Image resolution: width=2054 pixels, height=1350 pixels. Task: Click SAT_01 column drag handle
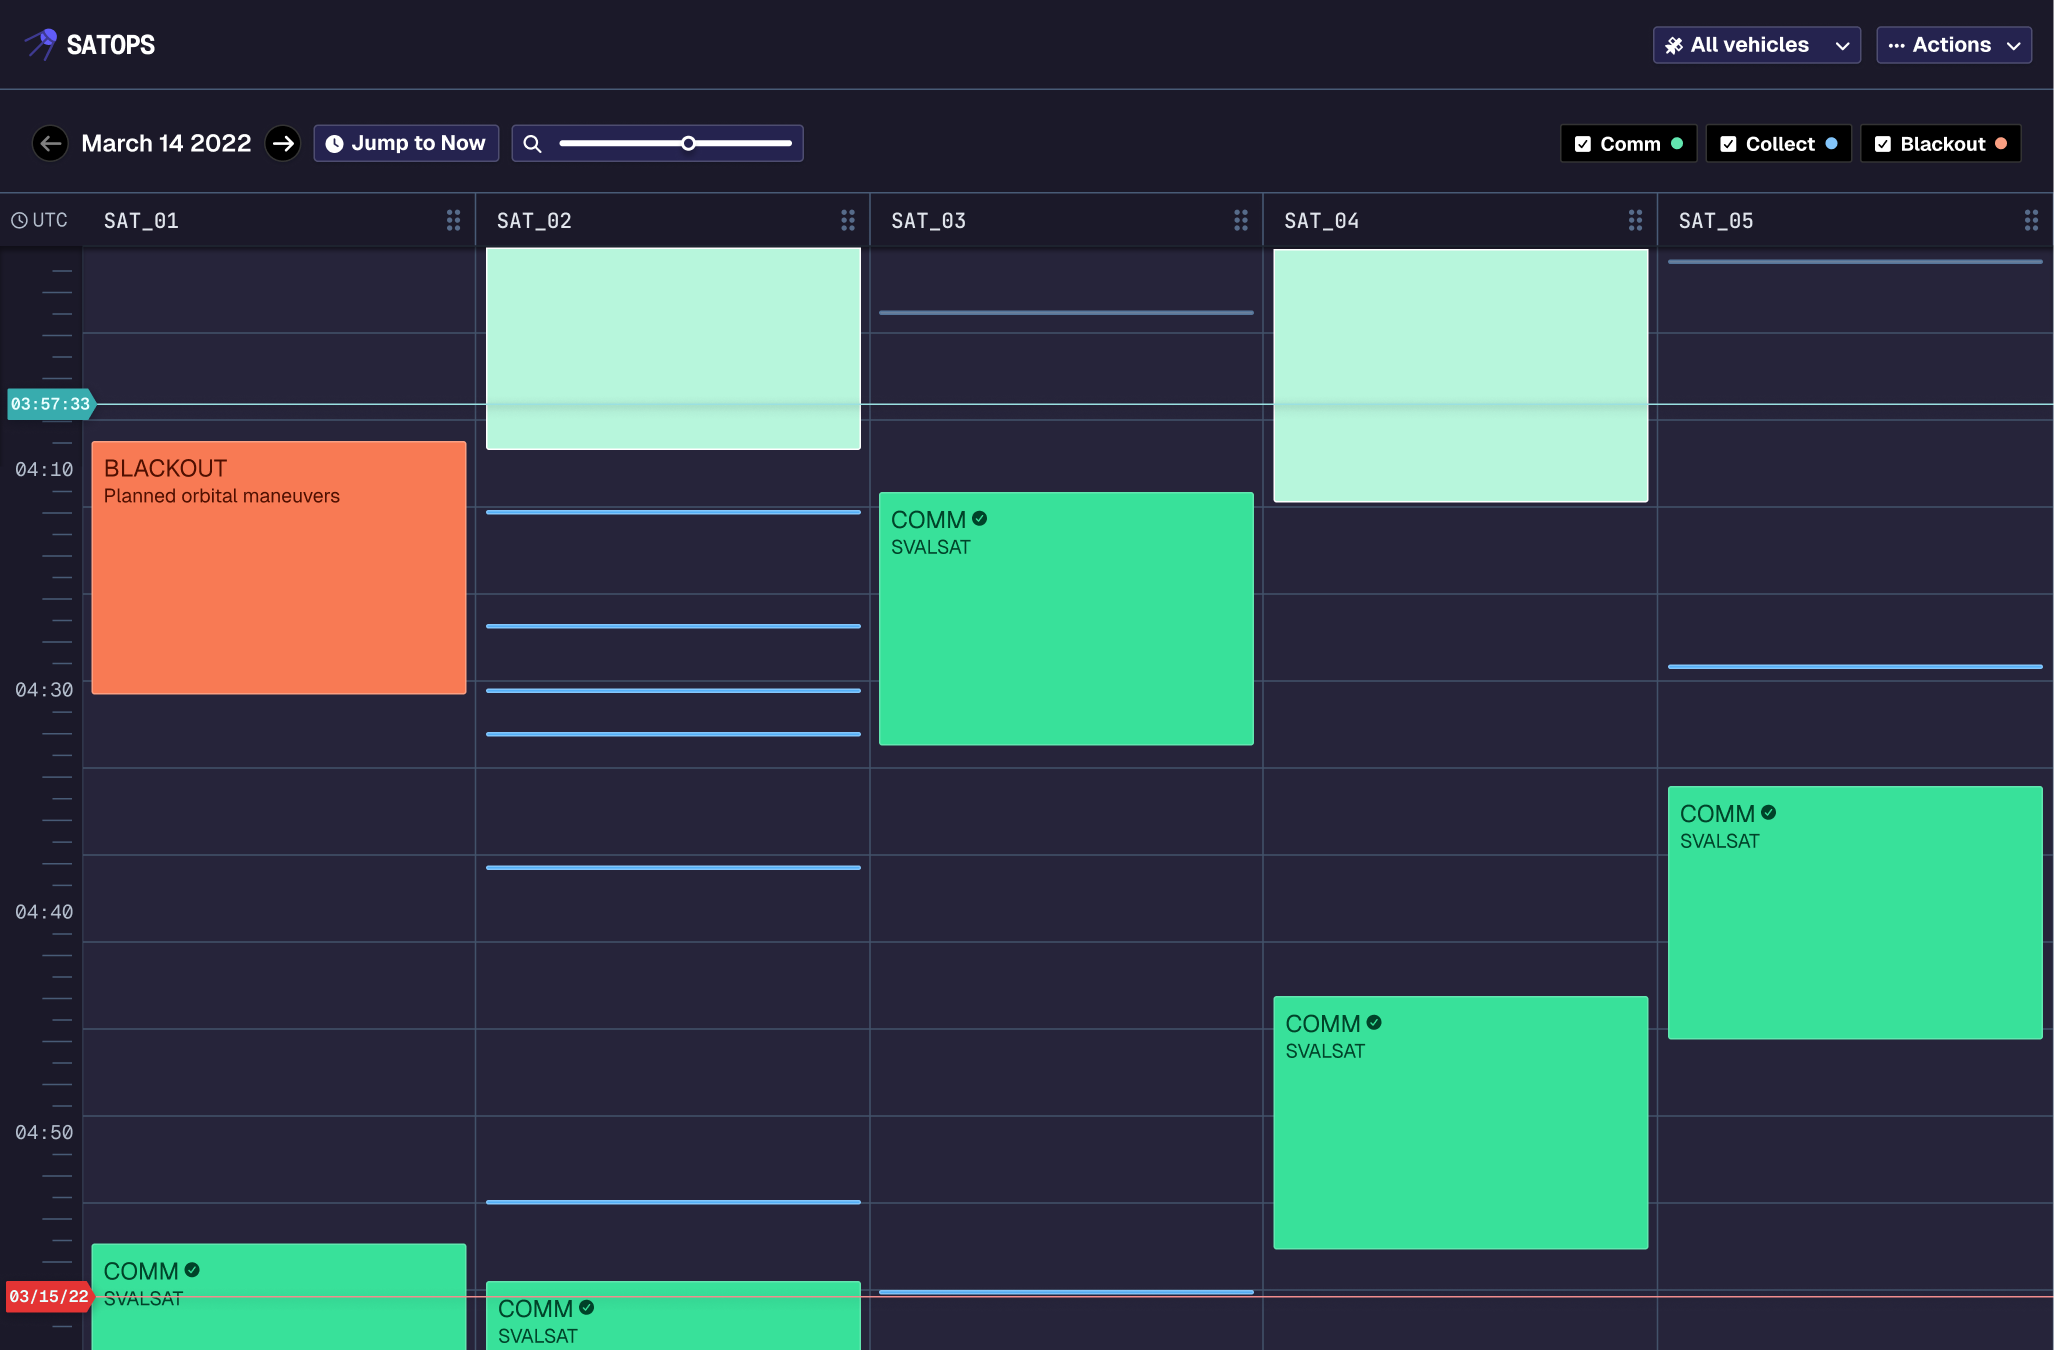click(x=453, y=220)
